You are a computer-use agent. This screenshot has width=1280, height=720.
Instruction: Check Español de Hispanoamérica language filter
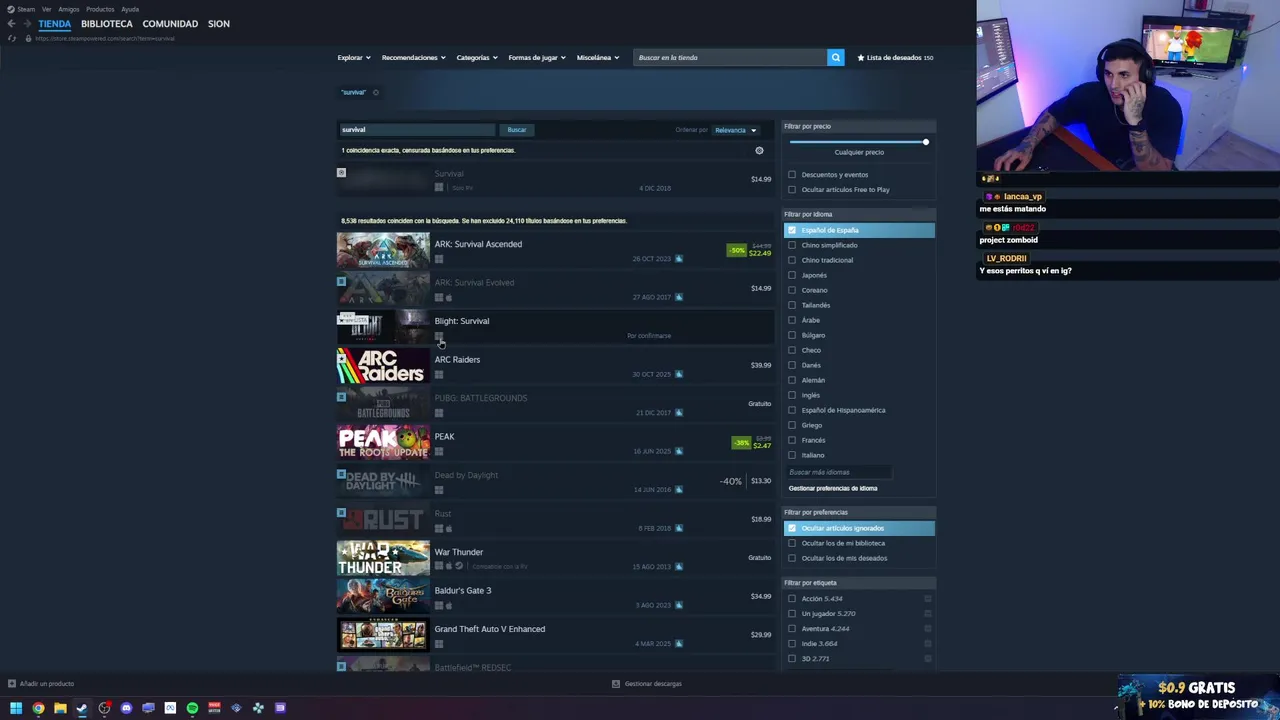point(792,410)
